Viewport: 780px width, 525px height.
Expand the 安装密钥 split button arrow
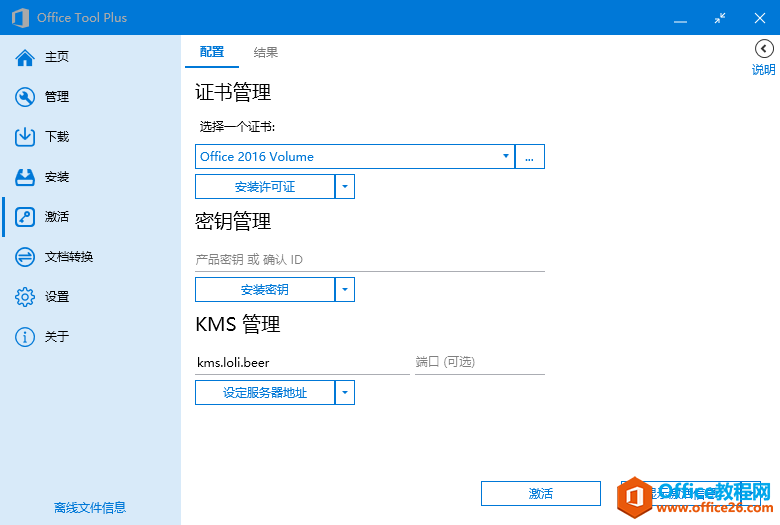coord(345,290)
